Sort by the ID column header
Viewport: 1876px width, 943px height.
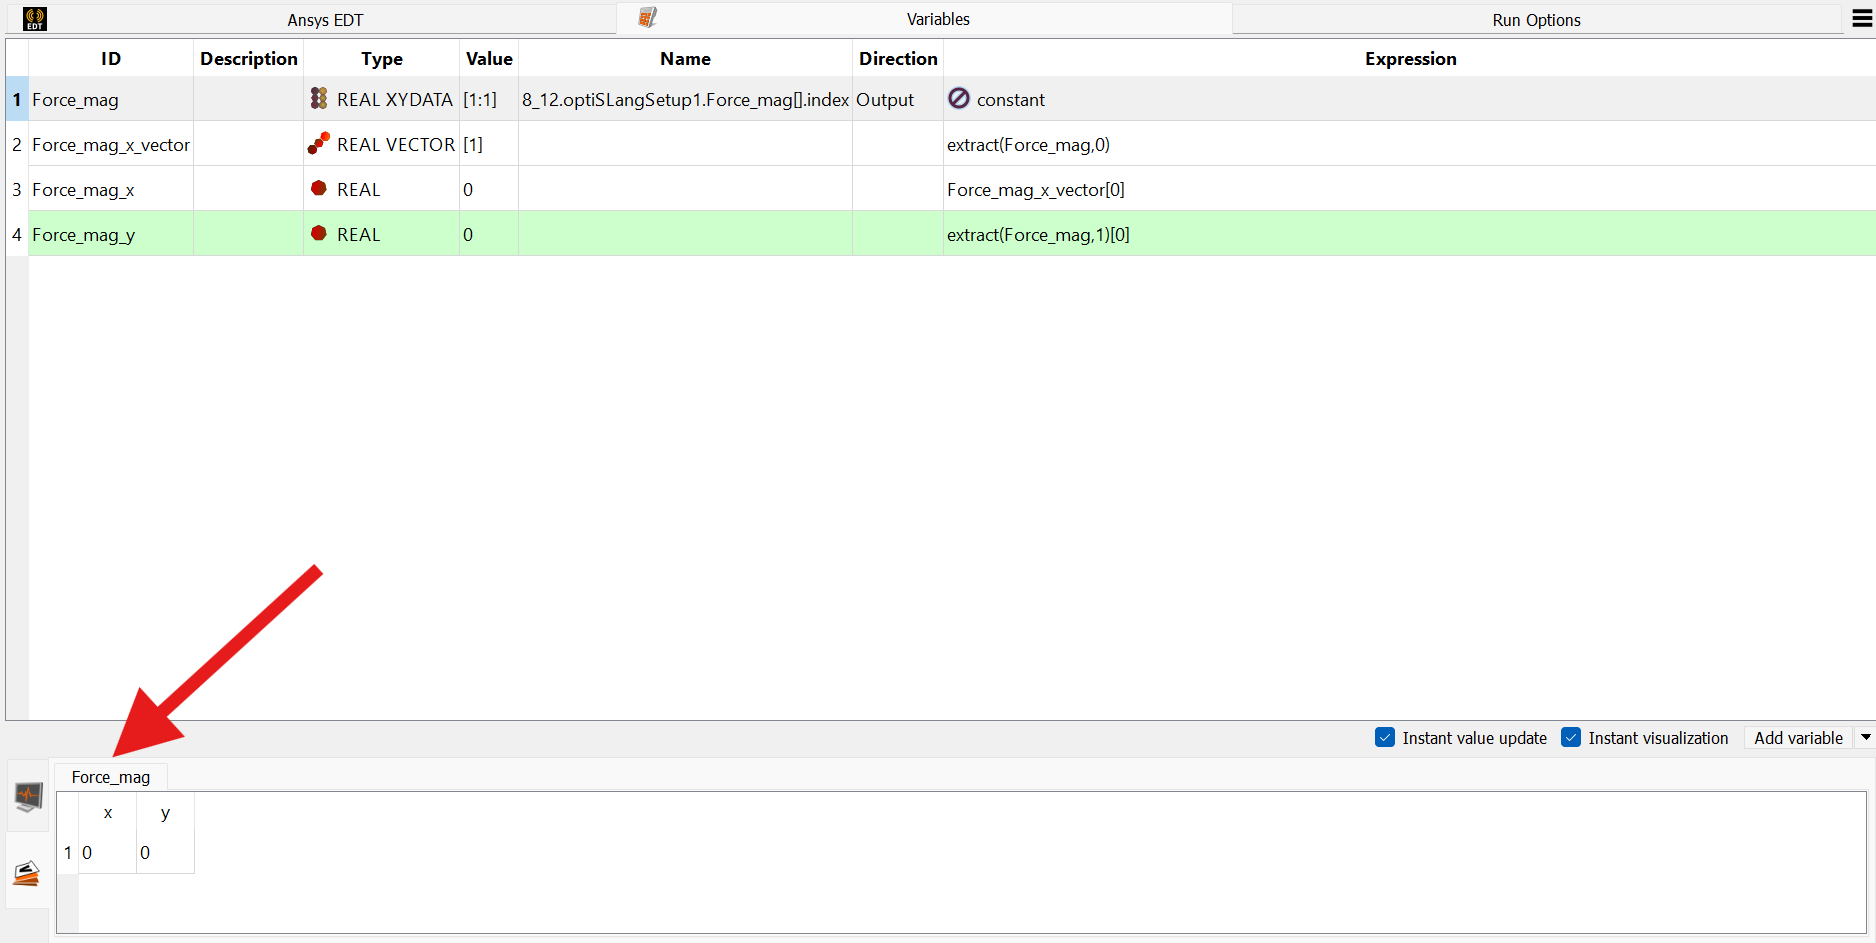click(x=111, y=59)
